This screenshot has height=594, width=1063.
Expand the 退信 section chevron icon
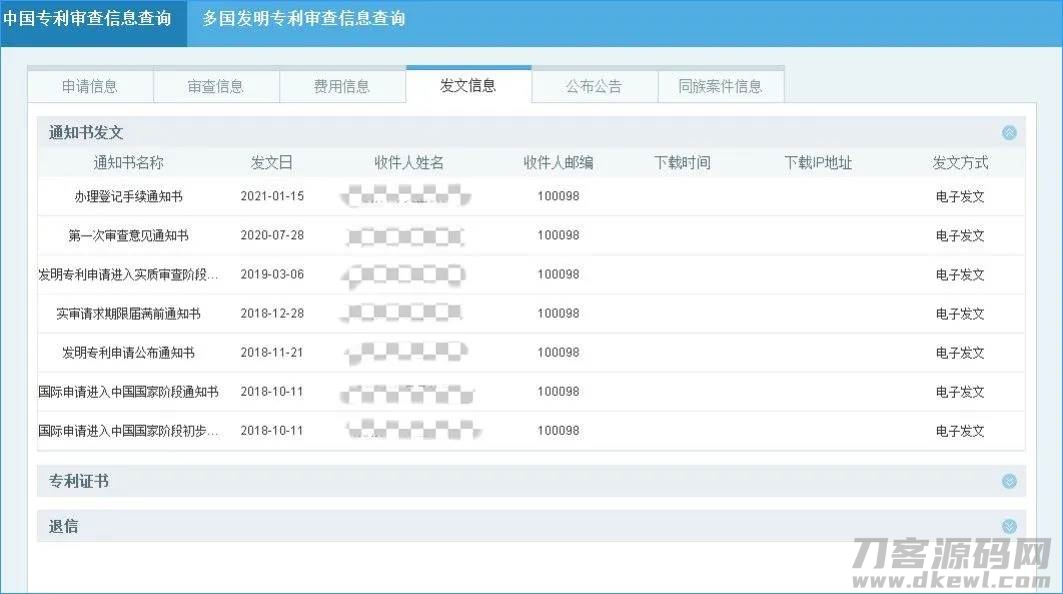tap(1010, 525)
